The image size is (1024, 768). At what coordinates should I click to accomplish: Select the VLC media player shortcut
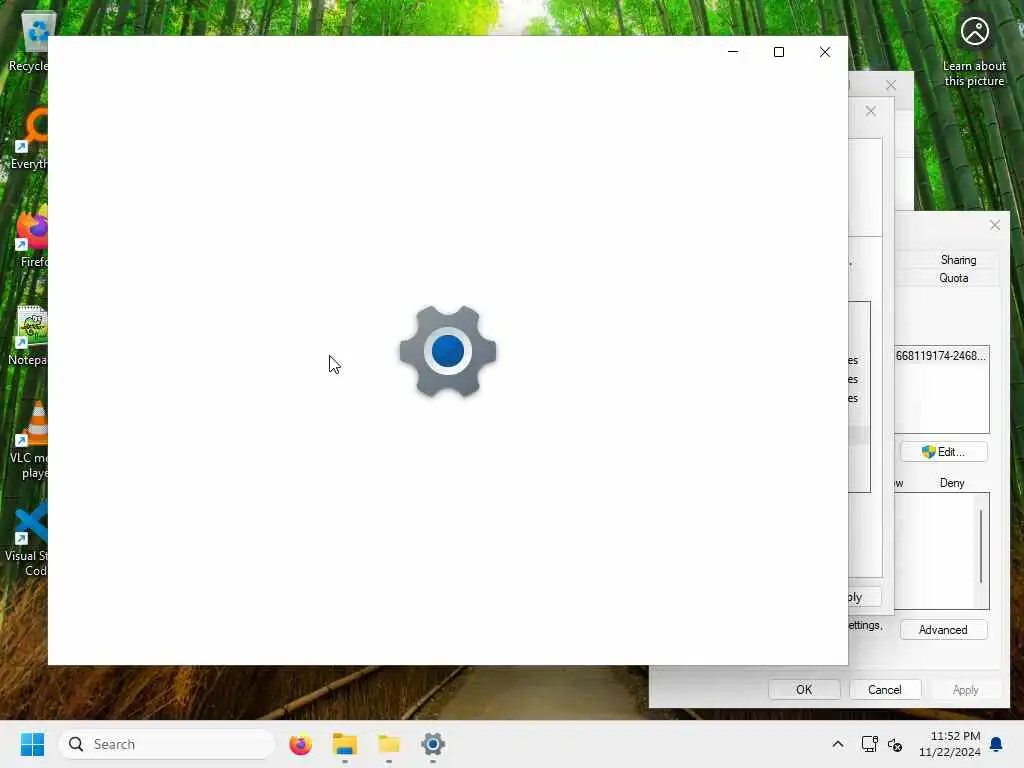30,440
